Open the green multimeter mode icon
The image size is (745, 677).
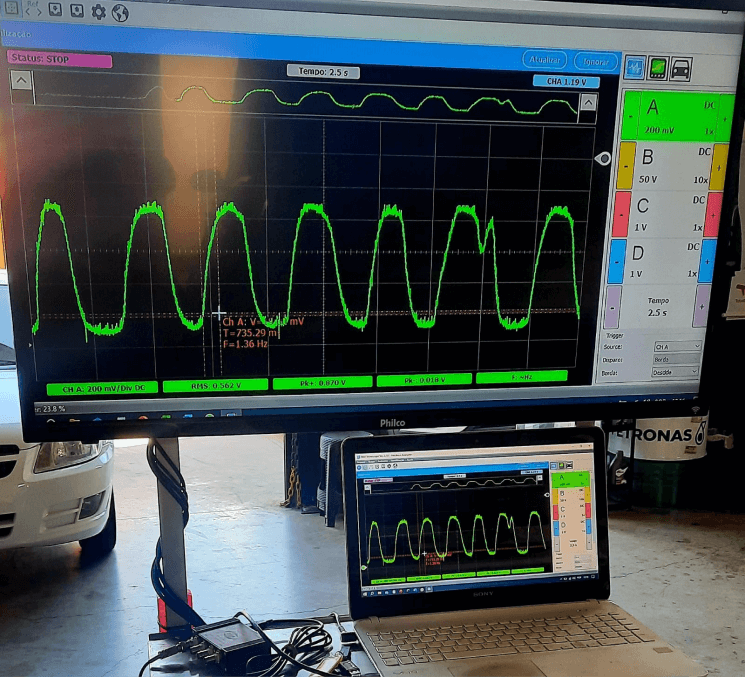click(659, 68)
